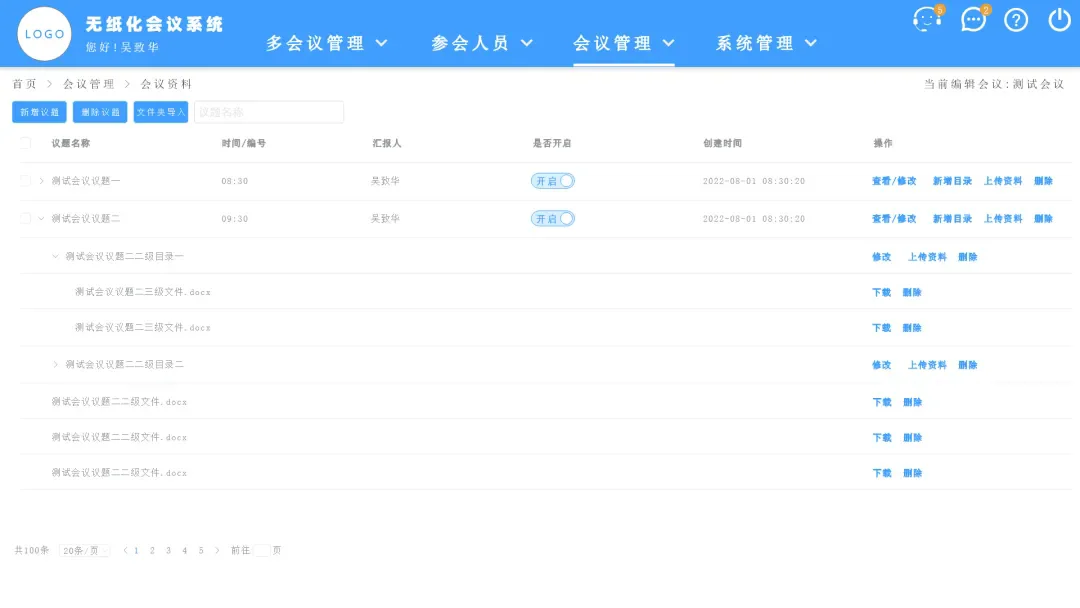The image size is (1080, 608).
Task: Click the help question mark icon
Action: pos(1016,20)
